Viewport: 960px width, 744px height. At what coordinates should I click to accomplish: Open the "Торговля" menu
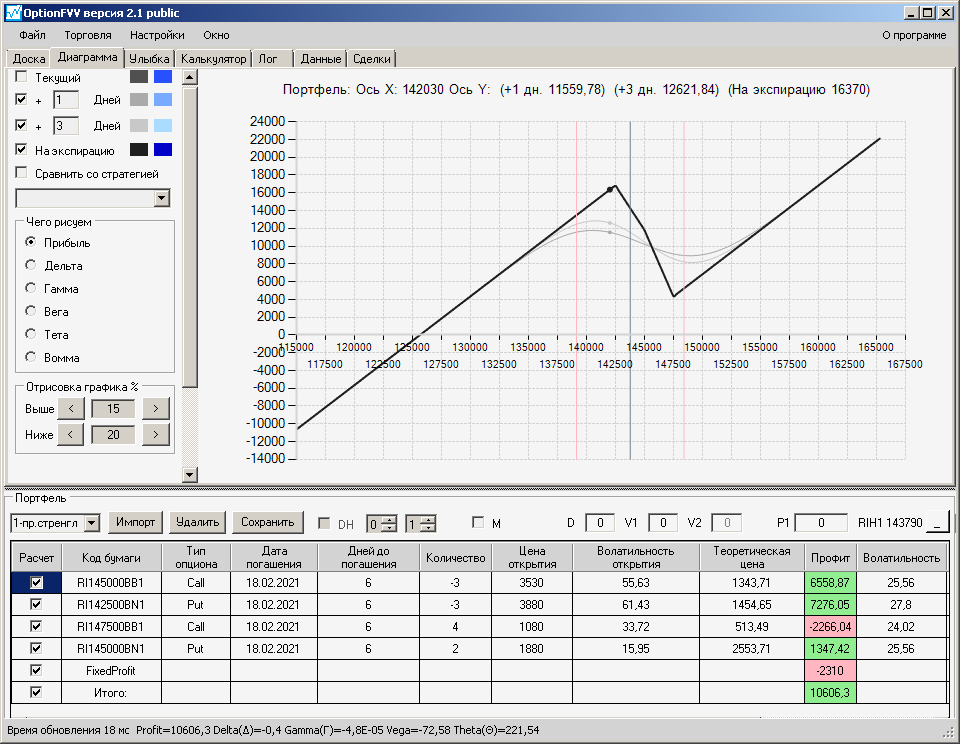click(x=88, y=35)
